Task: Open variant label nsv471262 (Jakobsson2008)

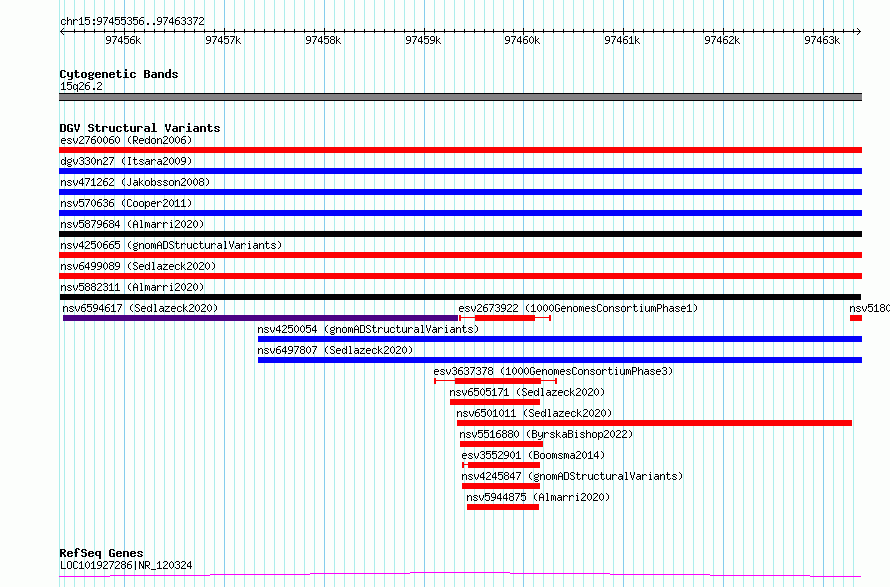Action: pos(135,182)
